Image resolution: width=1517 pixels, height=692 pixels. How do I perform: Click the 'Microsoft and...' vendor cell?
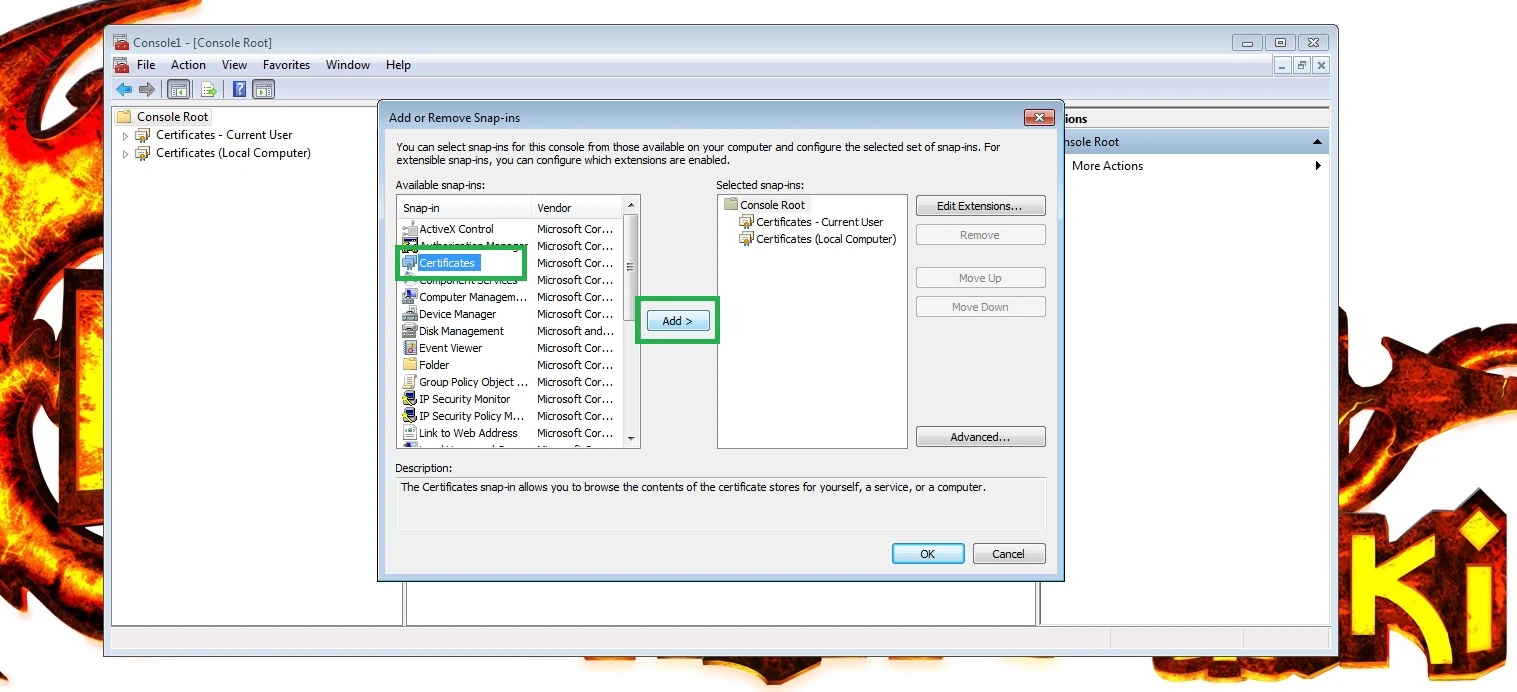click(x=575, y=331)
